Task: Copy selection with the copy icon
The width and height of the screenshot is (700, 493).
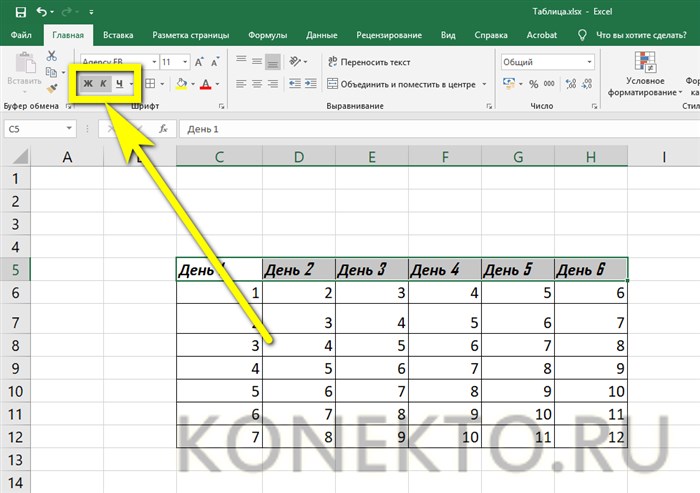Action: tap(51, 72)
